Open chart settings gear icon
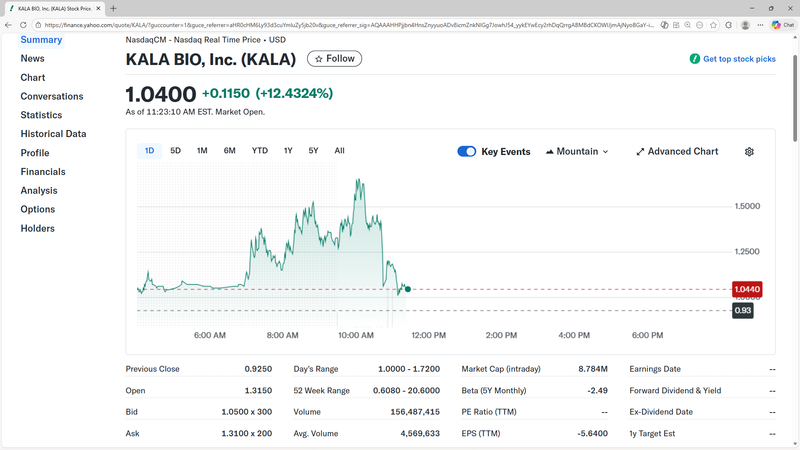Viewport: 800px width, 450px height. [x=749, y=152]
